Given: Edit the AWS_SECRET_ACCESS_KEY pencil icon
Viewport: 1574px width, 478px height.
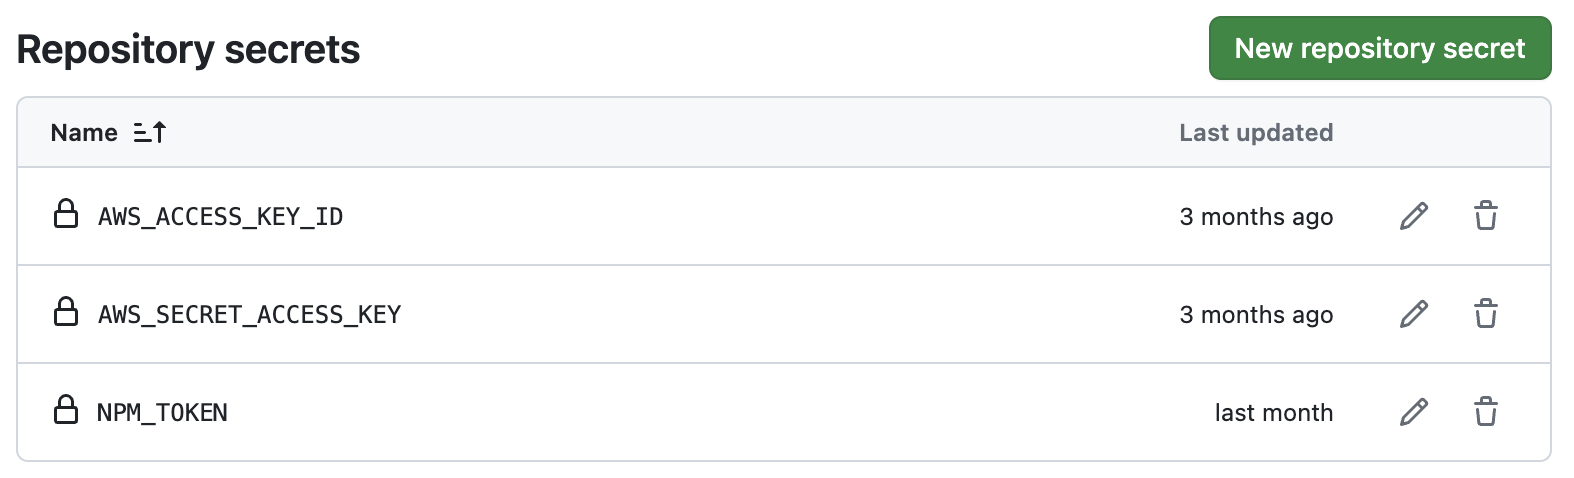Looking at the screenshot, I should pos(1413,314).
